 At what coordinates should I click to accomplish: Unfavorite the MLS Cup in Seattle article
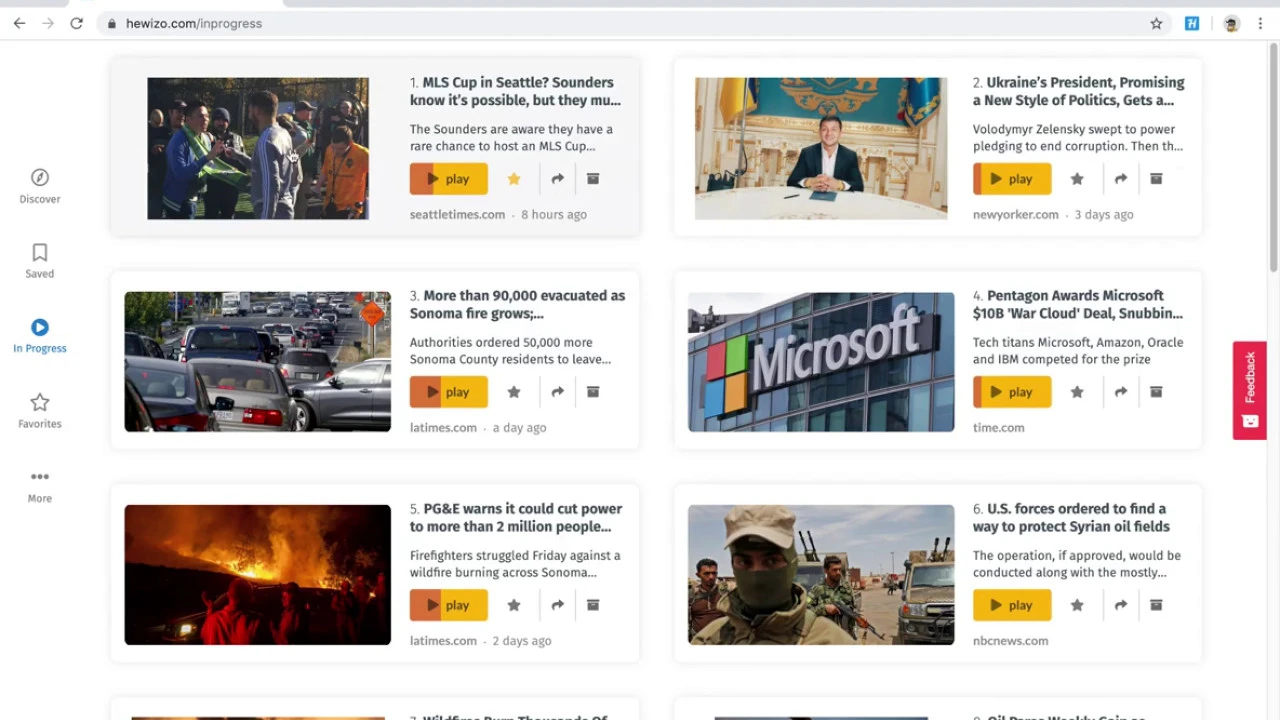514,179
